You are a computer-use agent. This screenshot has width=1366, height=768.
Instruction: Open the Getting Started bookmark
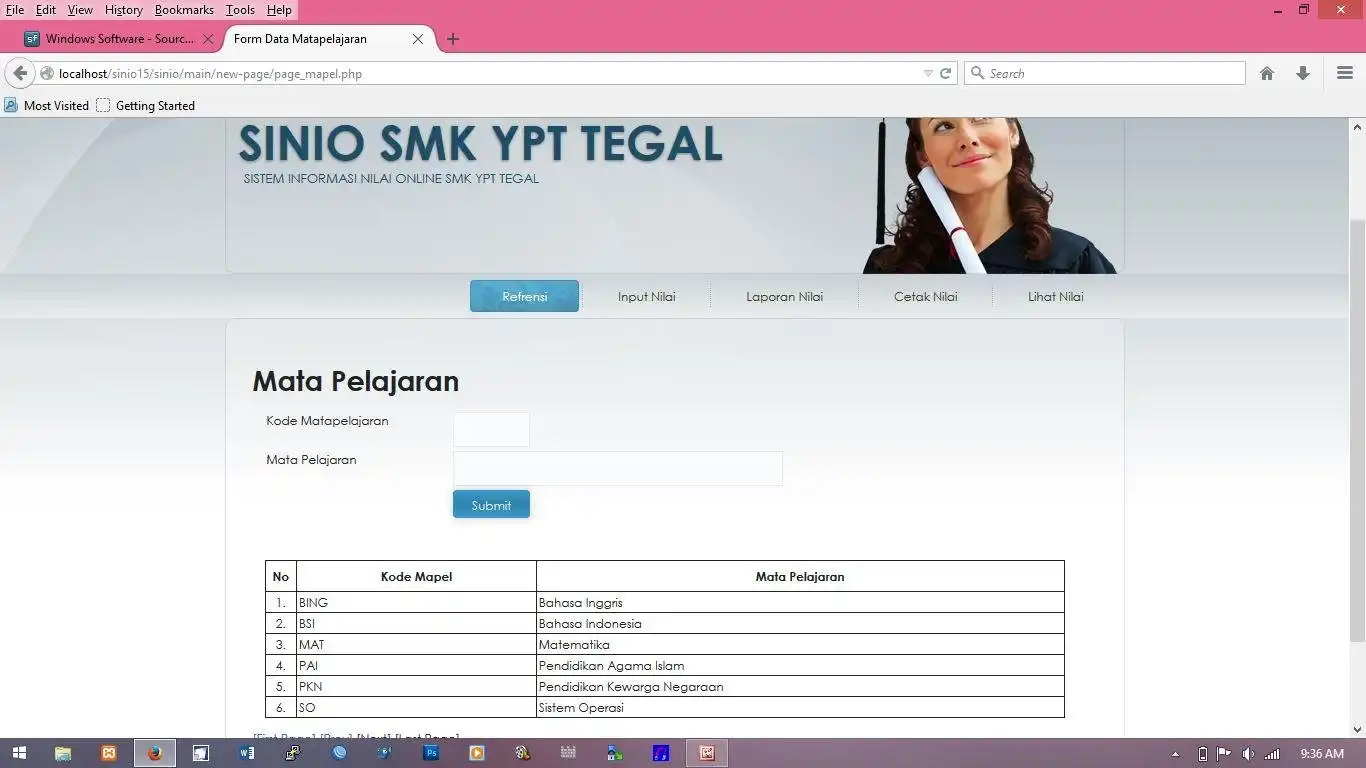(146, 105)
